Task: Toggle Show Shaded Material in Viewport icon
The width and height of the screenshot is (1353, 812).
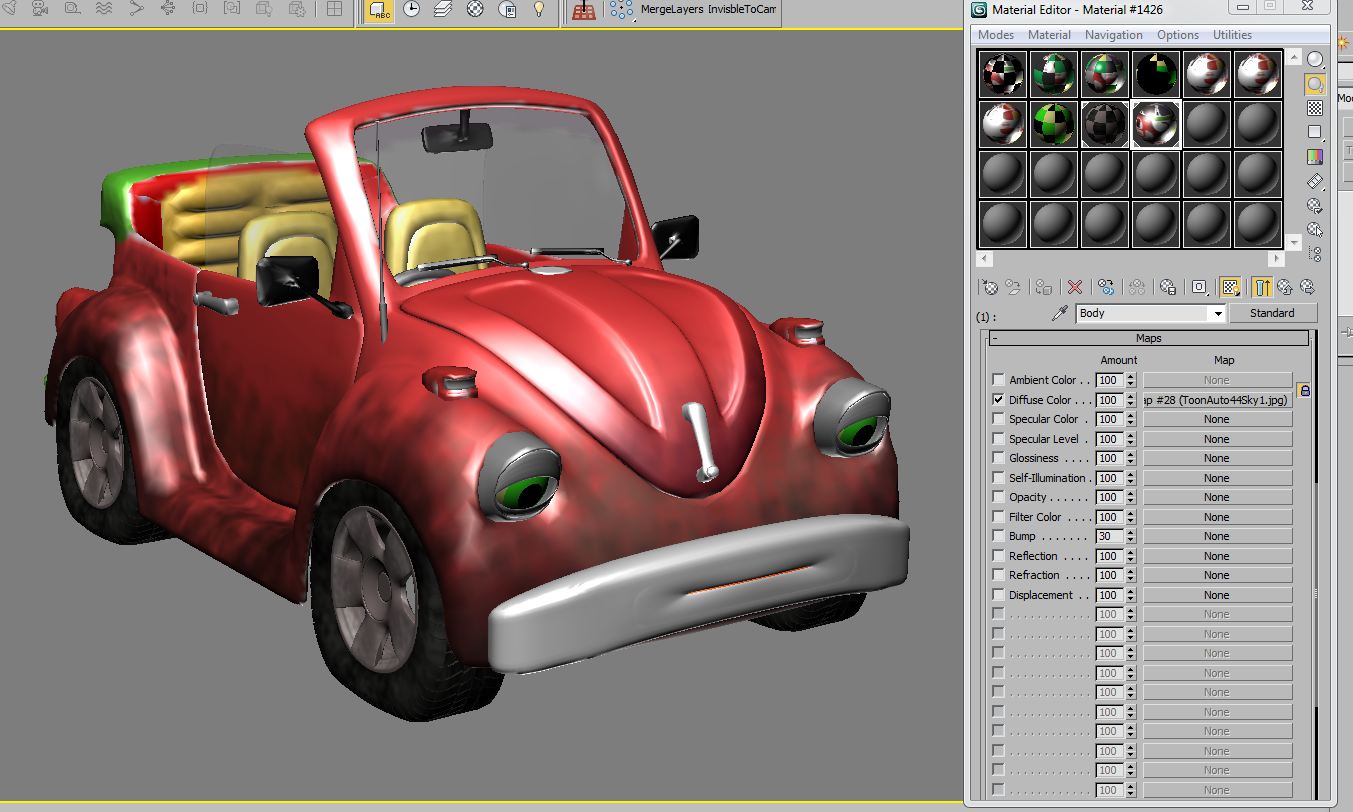Action: click(x=1230, y=287)
